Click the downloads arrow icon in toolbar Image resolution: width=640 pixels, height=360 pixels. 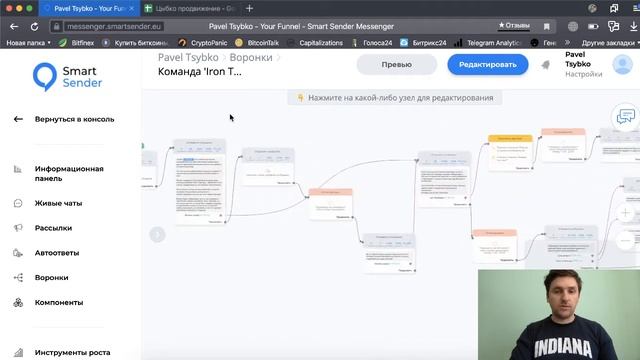[633, 27]
